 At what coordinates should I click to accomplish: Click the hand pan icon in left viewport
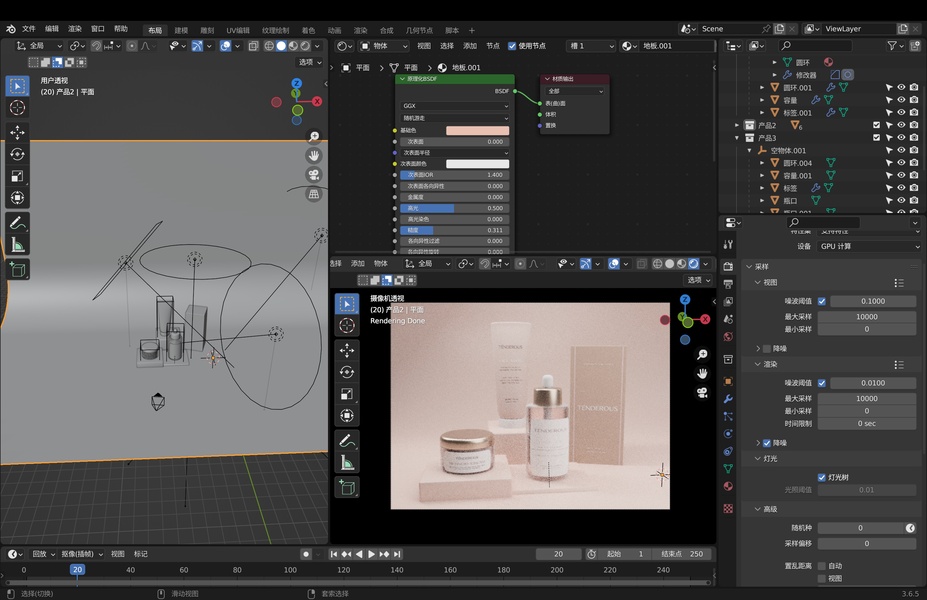(314, 156)
